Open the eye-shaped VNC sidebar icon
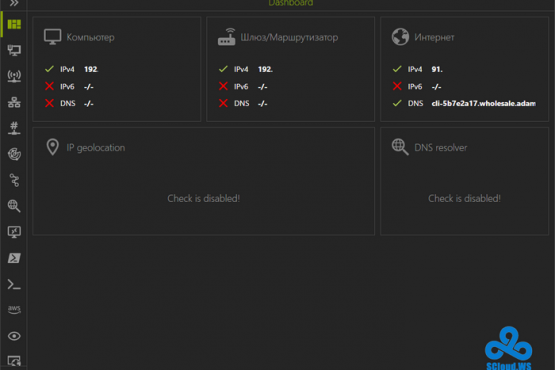The image size is (555, 370). (x=14, y=336)
